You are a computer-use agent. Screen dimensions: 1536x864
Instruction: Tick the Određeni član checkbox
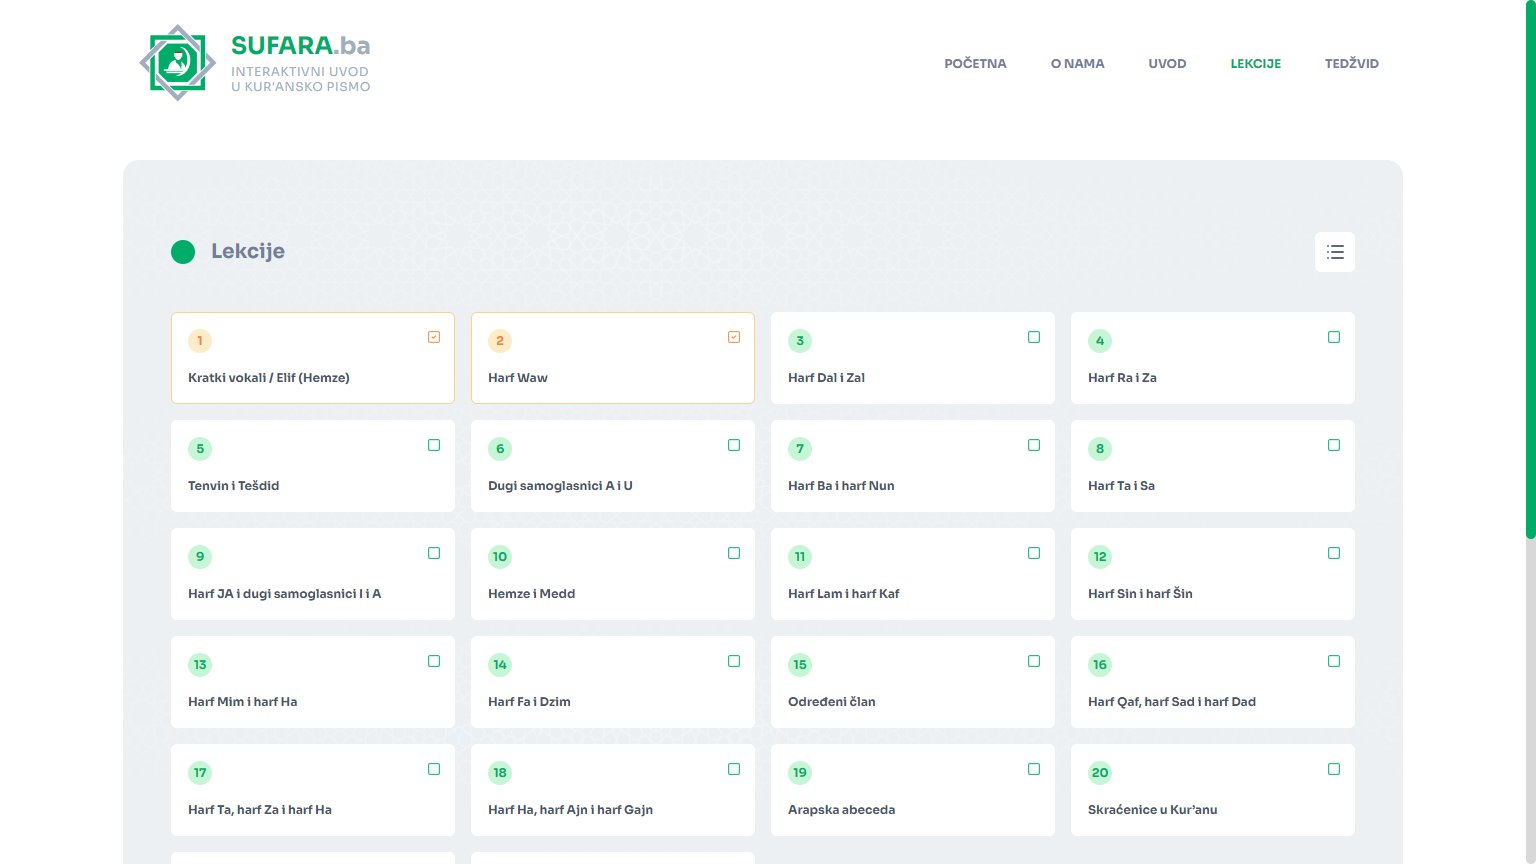coord(1034,661)
